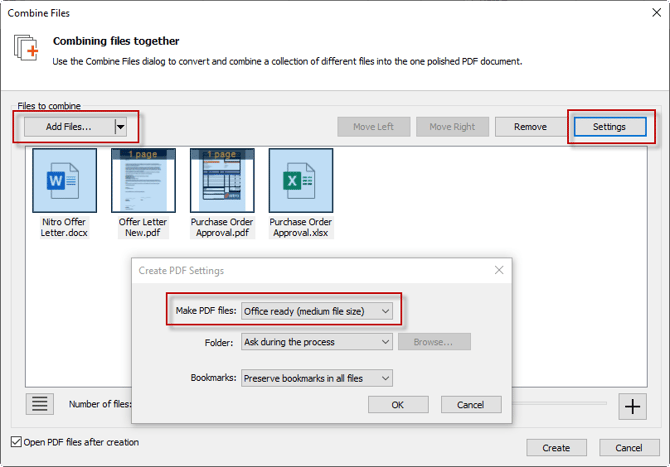Image resolution: width=670 pixels, height=467 pixels.
Task: Click the plus zoom icon button
Action: [632, 405]
